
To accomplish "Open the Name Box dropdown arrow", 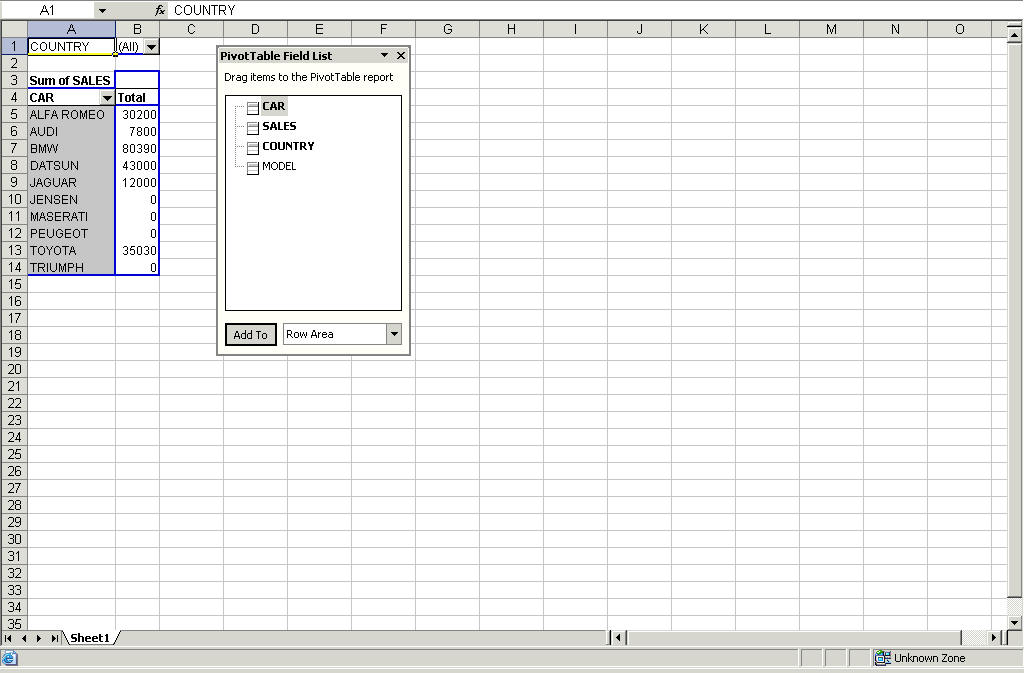I will pyautogui.click(x=102, y=10).
